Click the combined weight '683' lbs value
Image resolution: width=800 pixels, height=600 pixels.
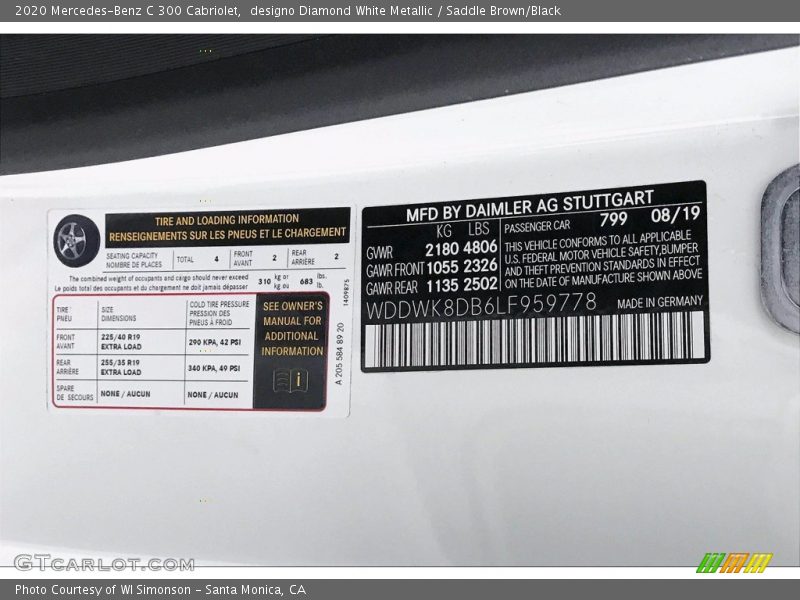(306, 282)
